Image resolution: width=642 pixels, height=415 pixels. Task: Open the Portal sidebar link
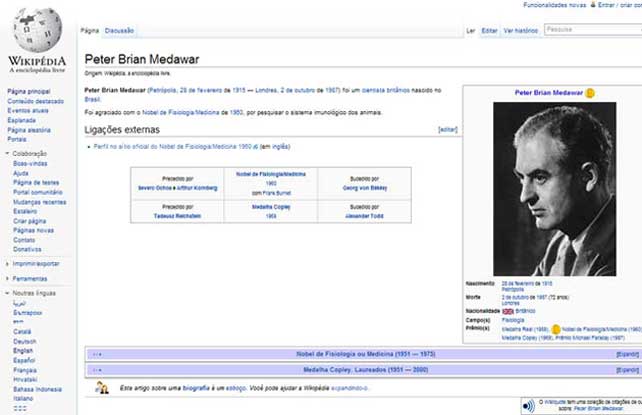[17, 140]
